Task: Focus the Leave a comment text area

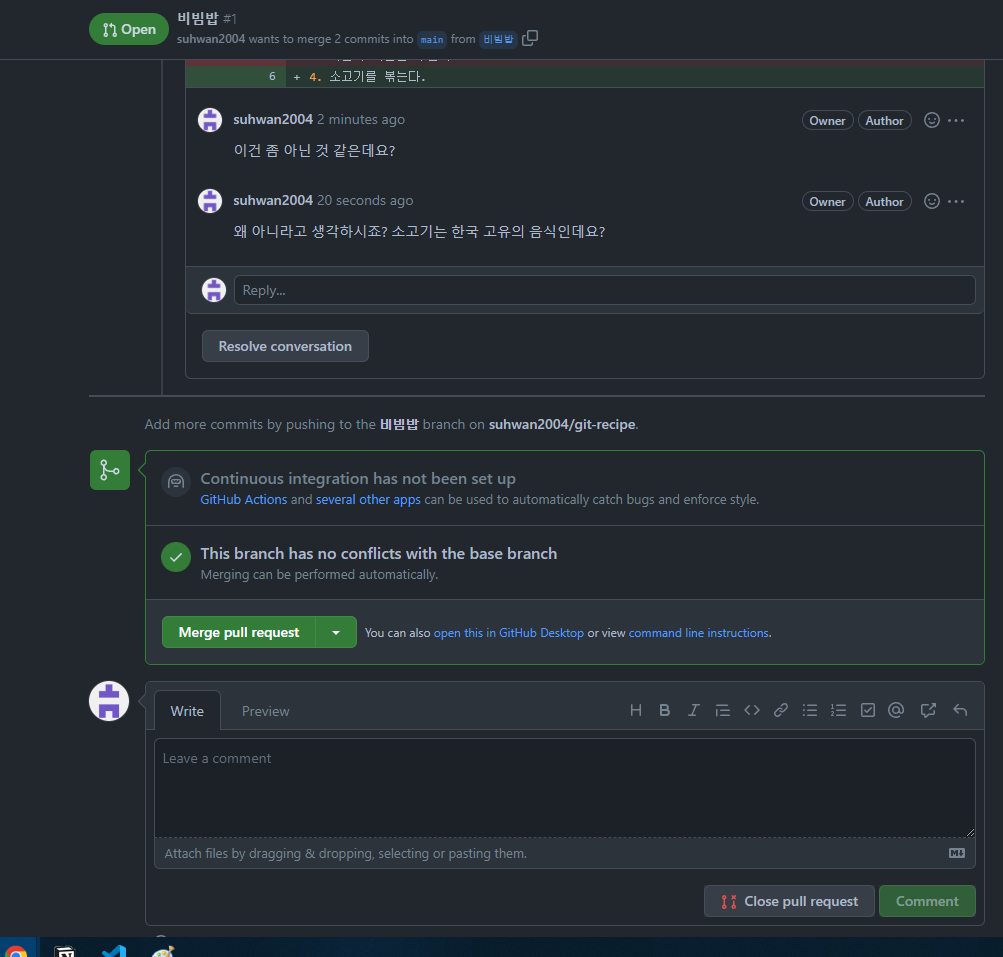Action: pyautogui.click(x=565, y=787)
